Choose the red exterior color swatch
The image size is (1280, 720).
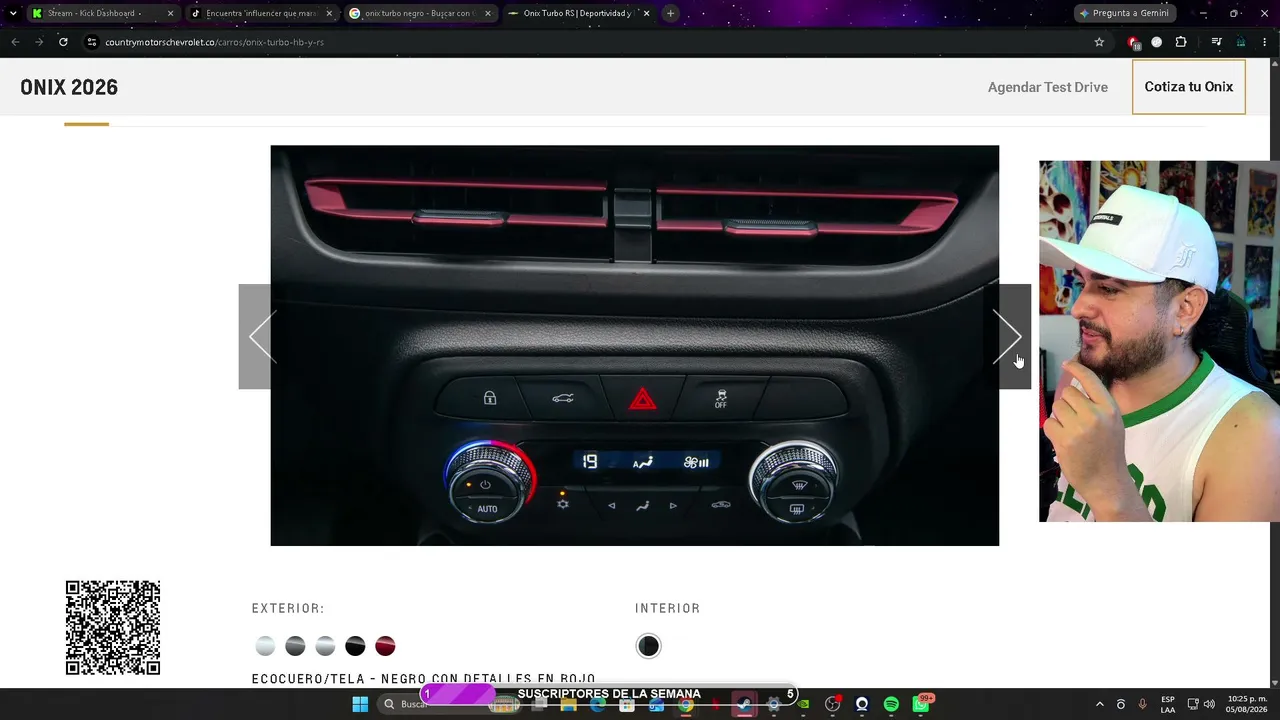click(x=385, y=646)
